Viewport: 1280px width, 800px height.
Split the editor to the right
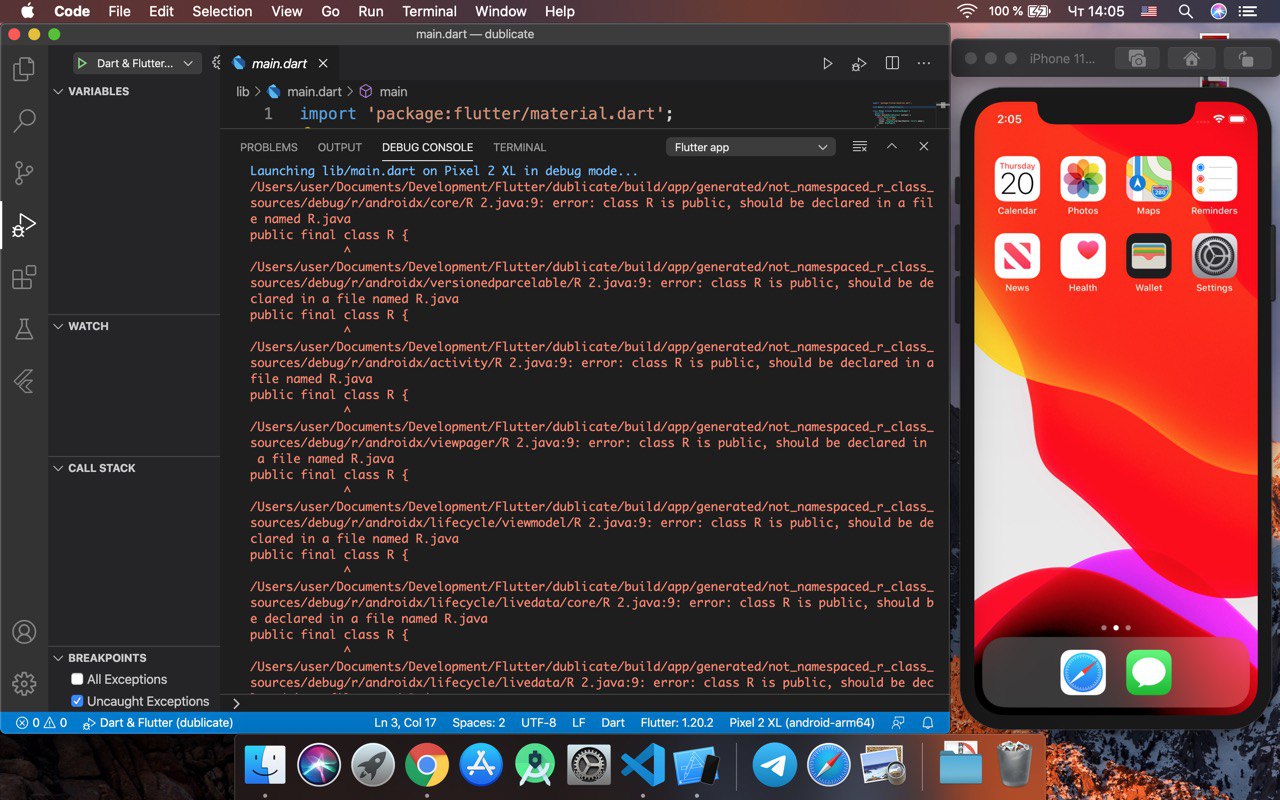(x=892, y=63)
